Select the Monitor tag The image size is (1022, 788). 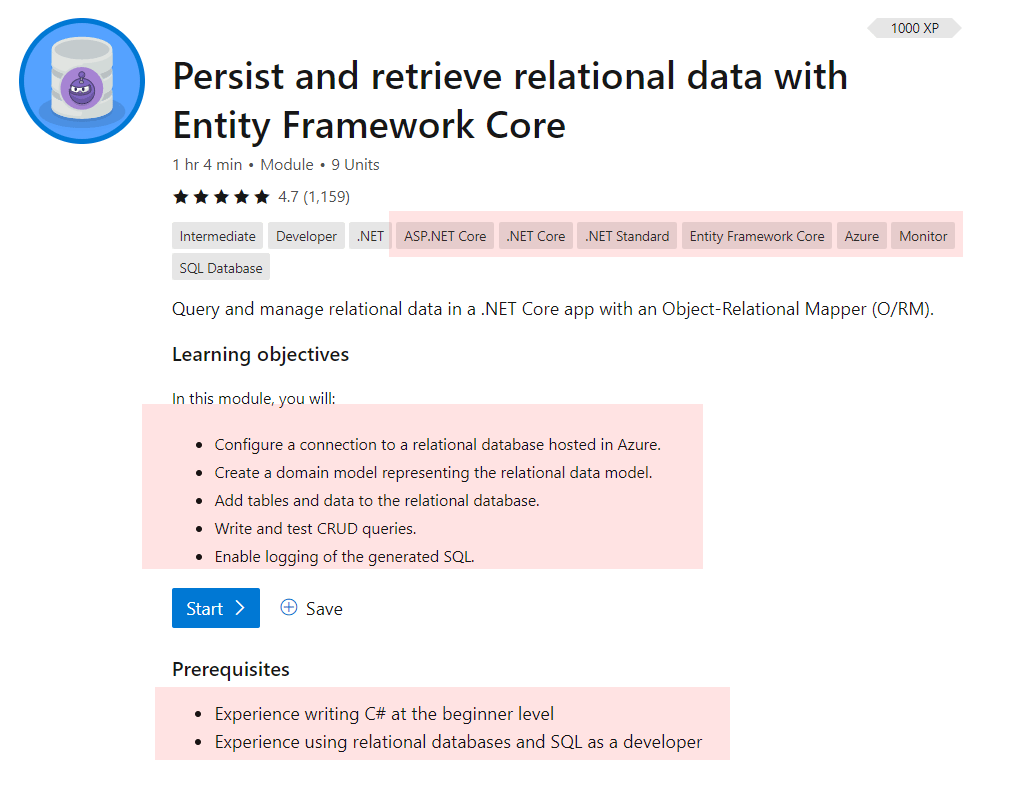click(922, 235)
